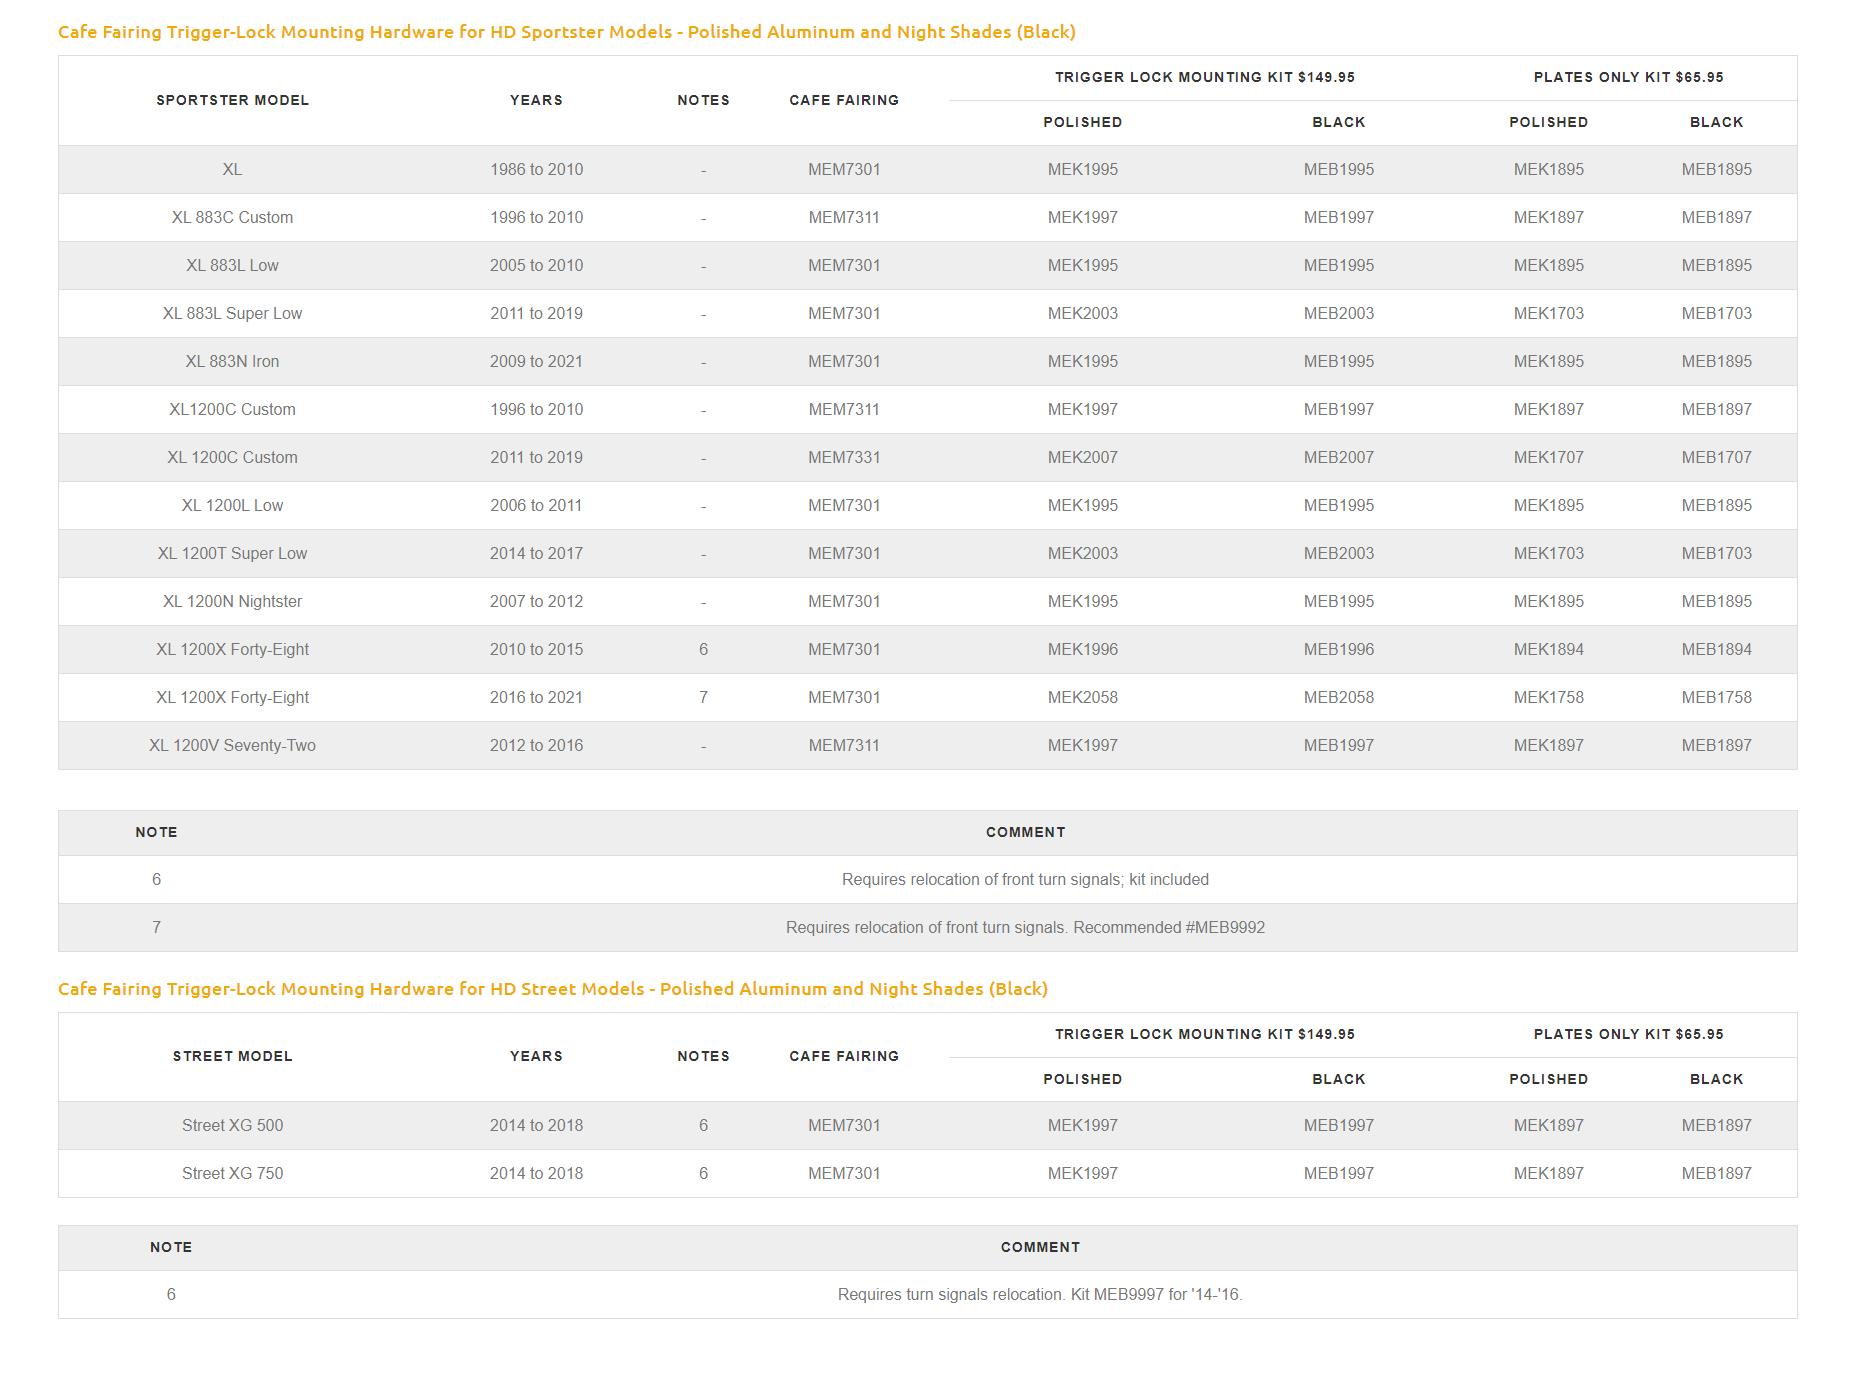Image resolution: width=1860 pixels, height=1384 pixels.
Task: Click the XL 1200N Nightster model cell
Action: pyautogui.click(x=232, y=601)
